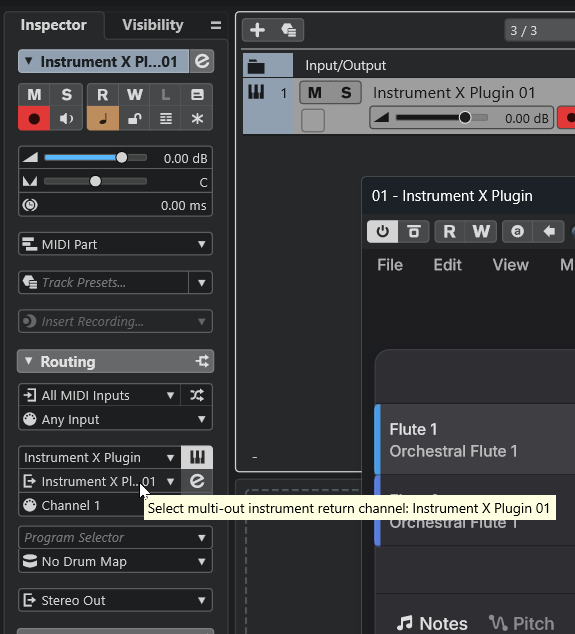
Task: Open Instrument X Plugin instrument selector
Action: point(99,457)
